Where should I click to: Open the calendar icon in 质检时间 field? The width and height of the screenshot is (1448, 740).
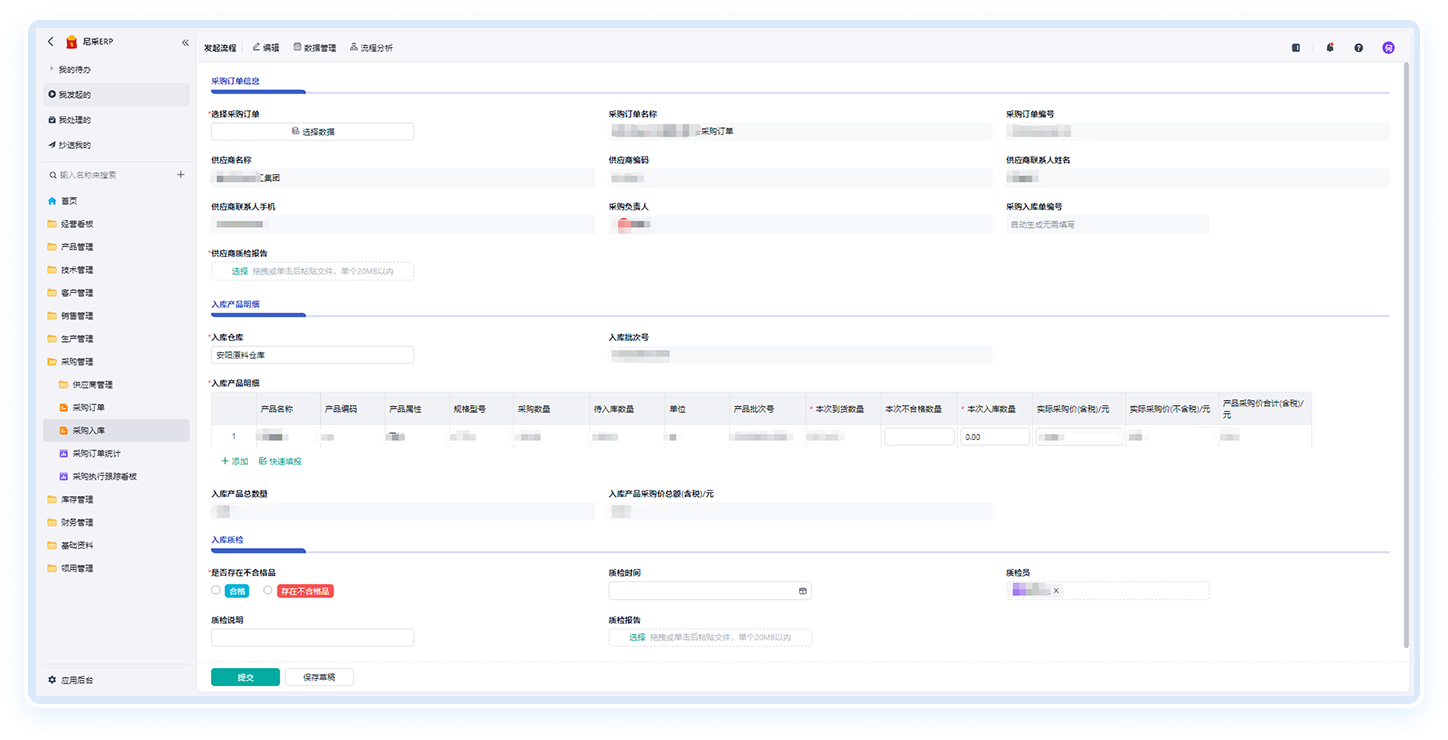point(802,591)
